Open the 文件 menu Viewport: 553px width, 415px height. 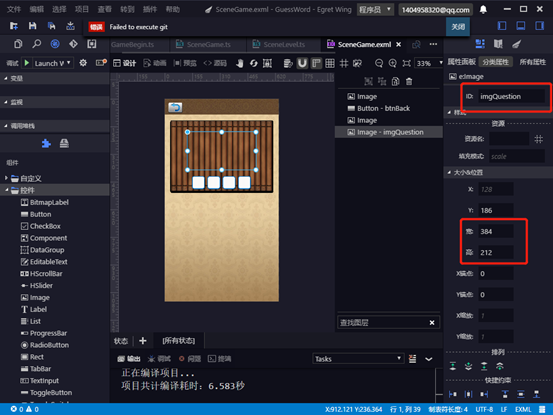click(14, 10)
